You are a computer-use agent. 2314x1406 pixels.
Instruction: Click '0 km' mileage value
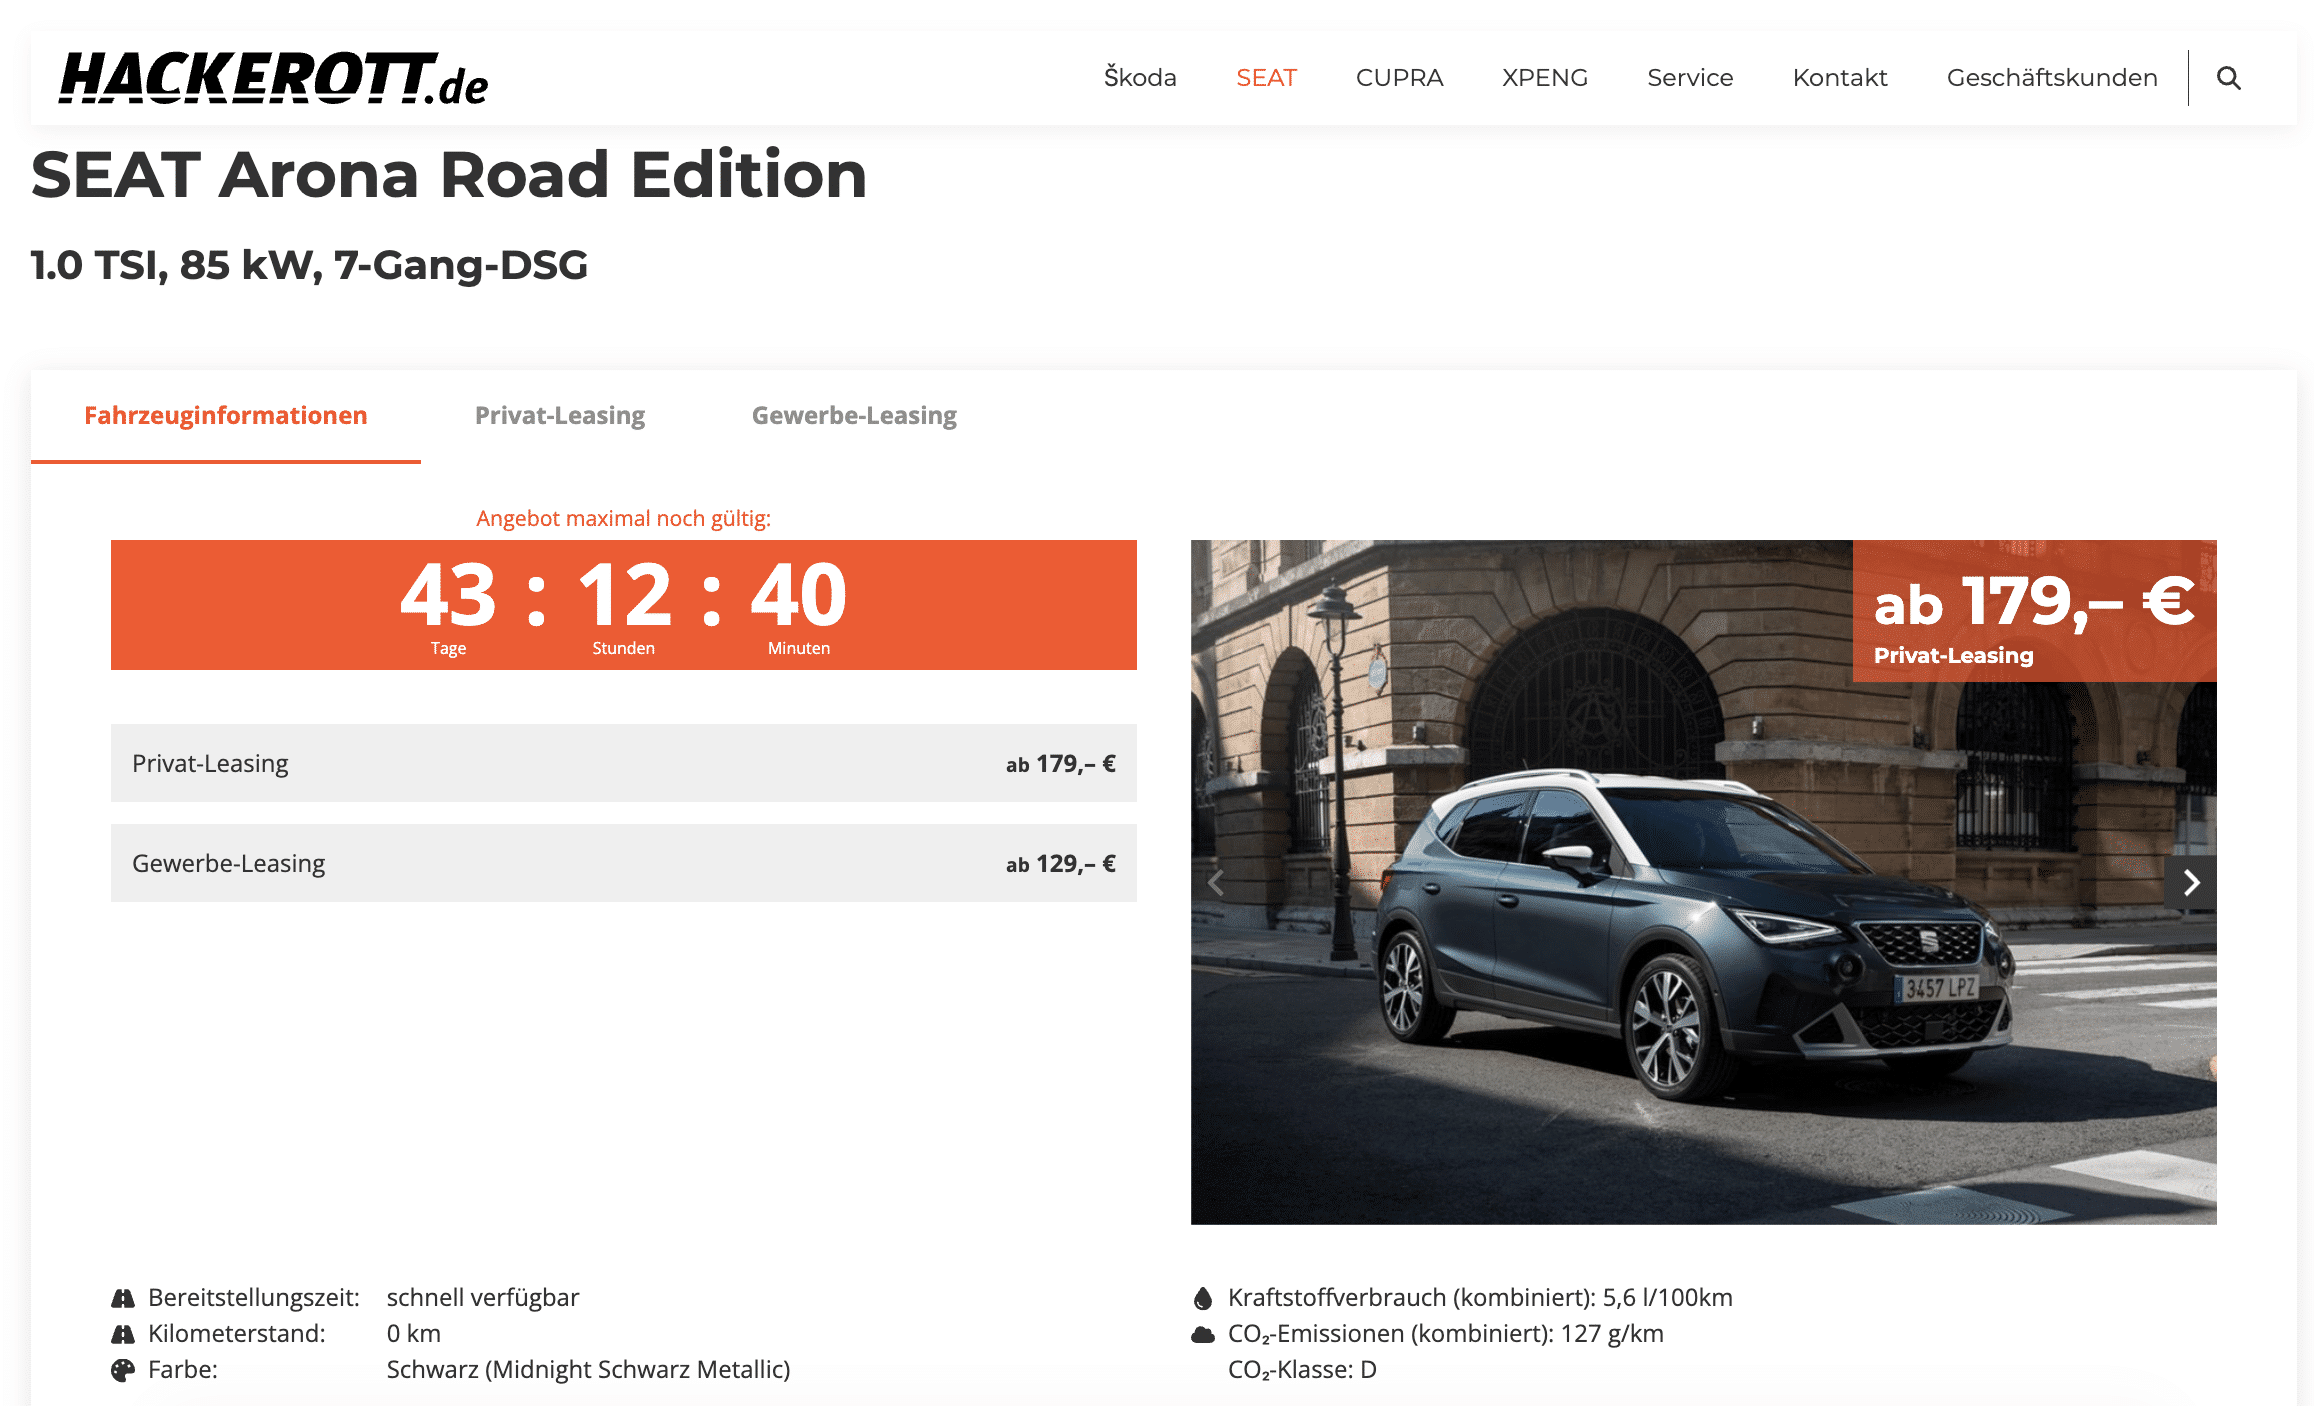click(414, 1334)
